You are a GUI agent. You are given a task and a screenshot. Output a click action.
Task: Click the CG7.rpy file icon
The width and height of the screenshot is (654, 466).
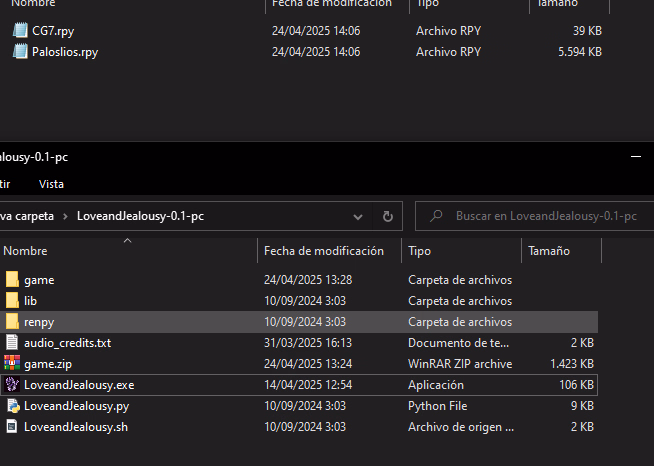[x=21, y=31]
